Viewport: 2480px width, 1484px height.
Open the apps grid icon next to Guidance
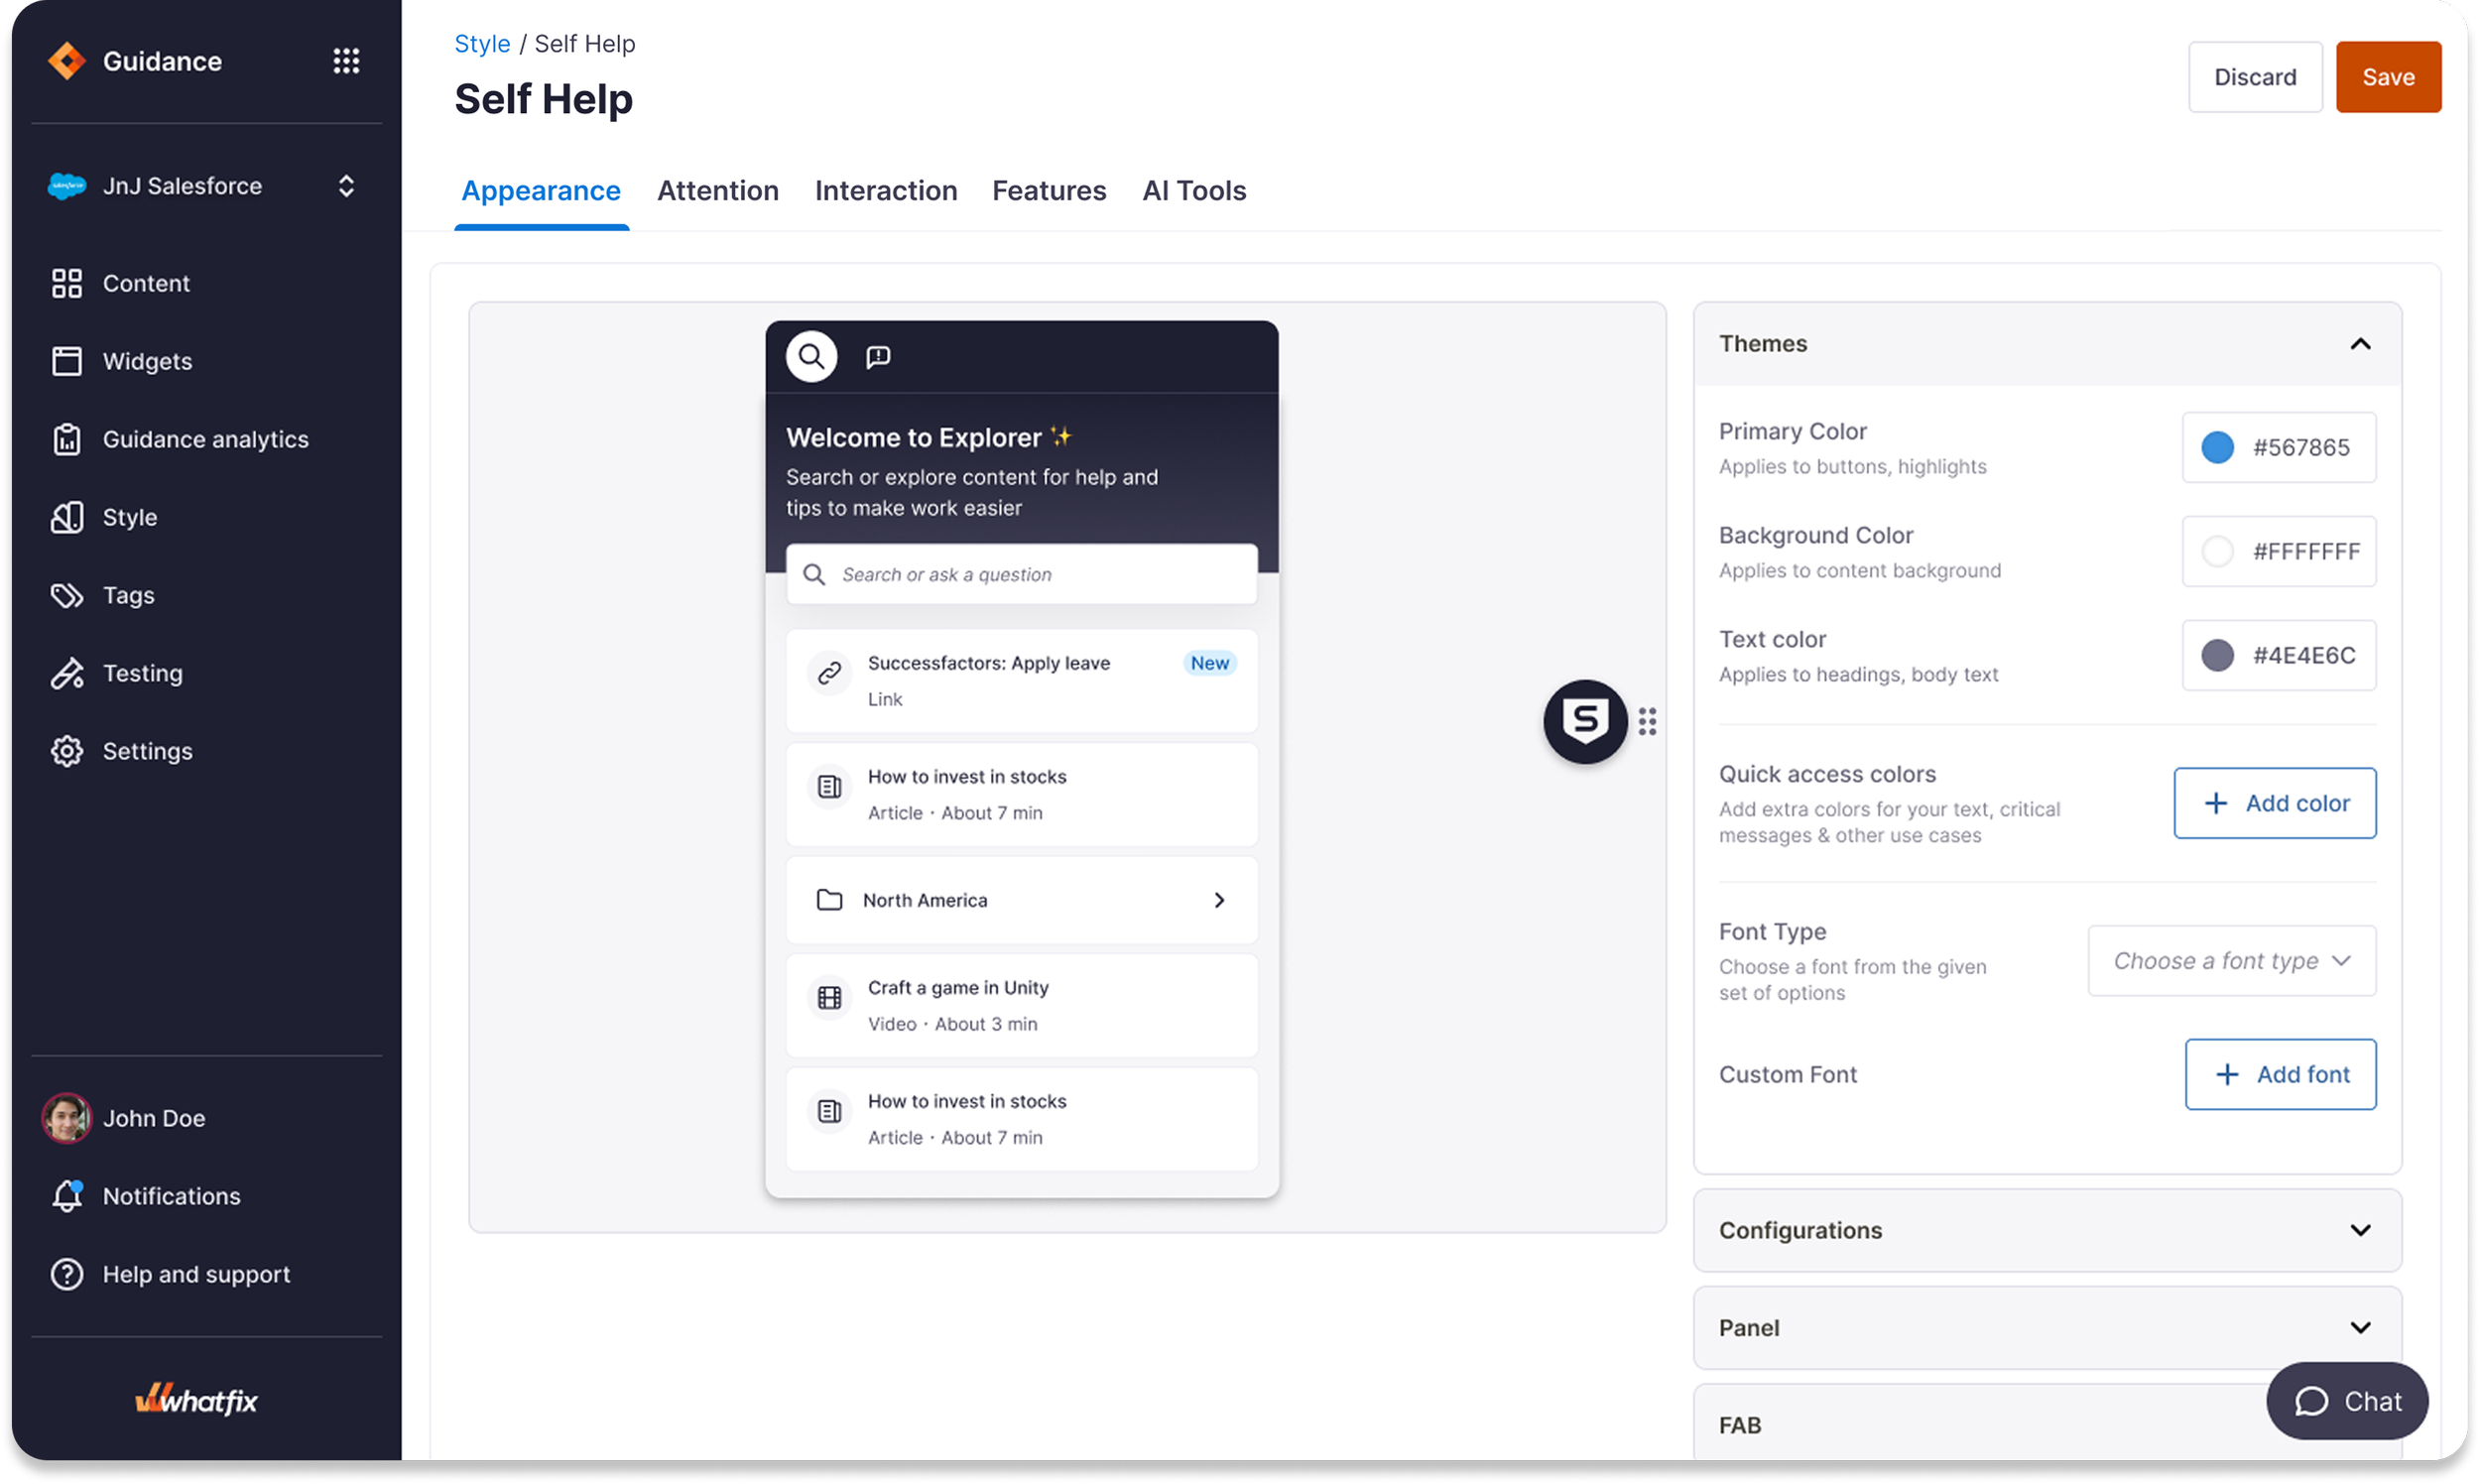346,61
